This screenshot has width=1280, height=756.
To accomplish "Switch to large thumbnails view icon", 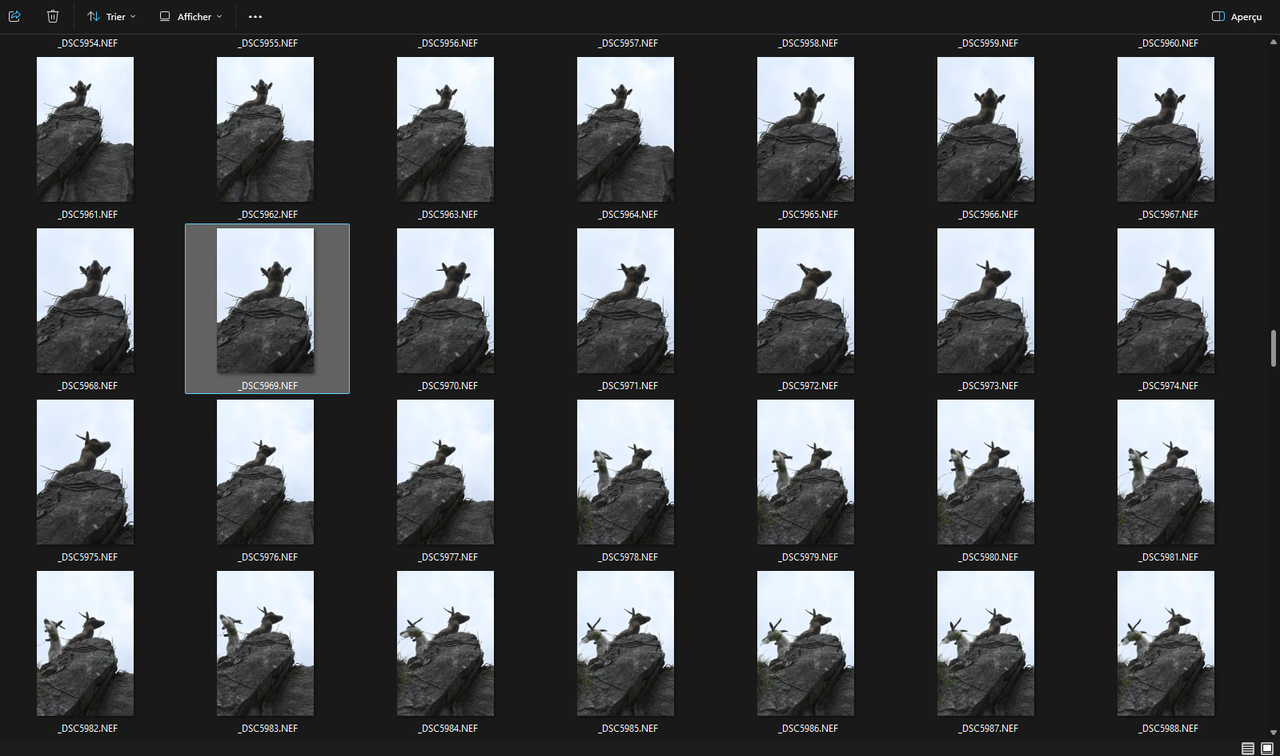I will click(x=1267, y=748).
